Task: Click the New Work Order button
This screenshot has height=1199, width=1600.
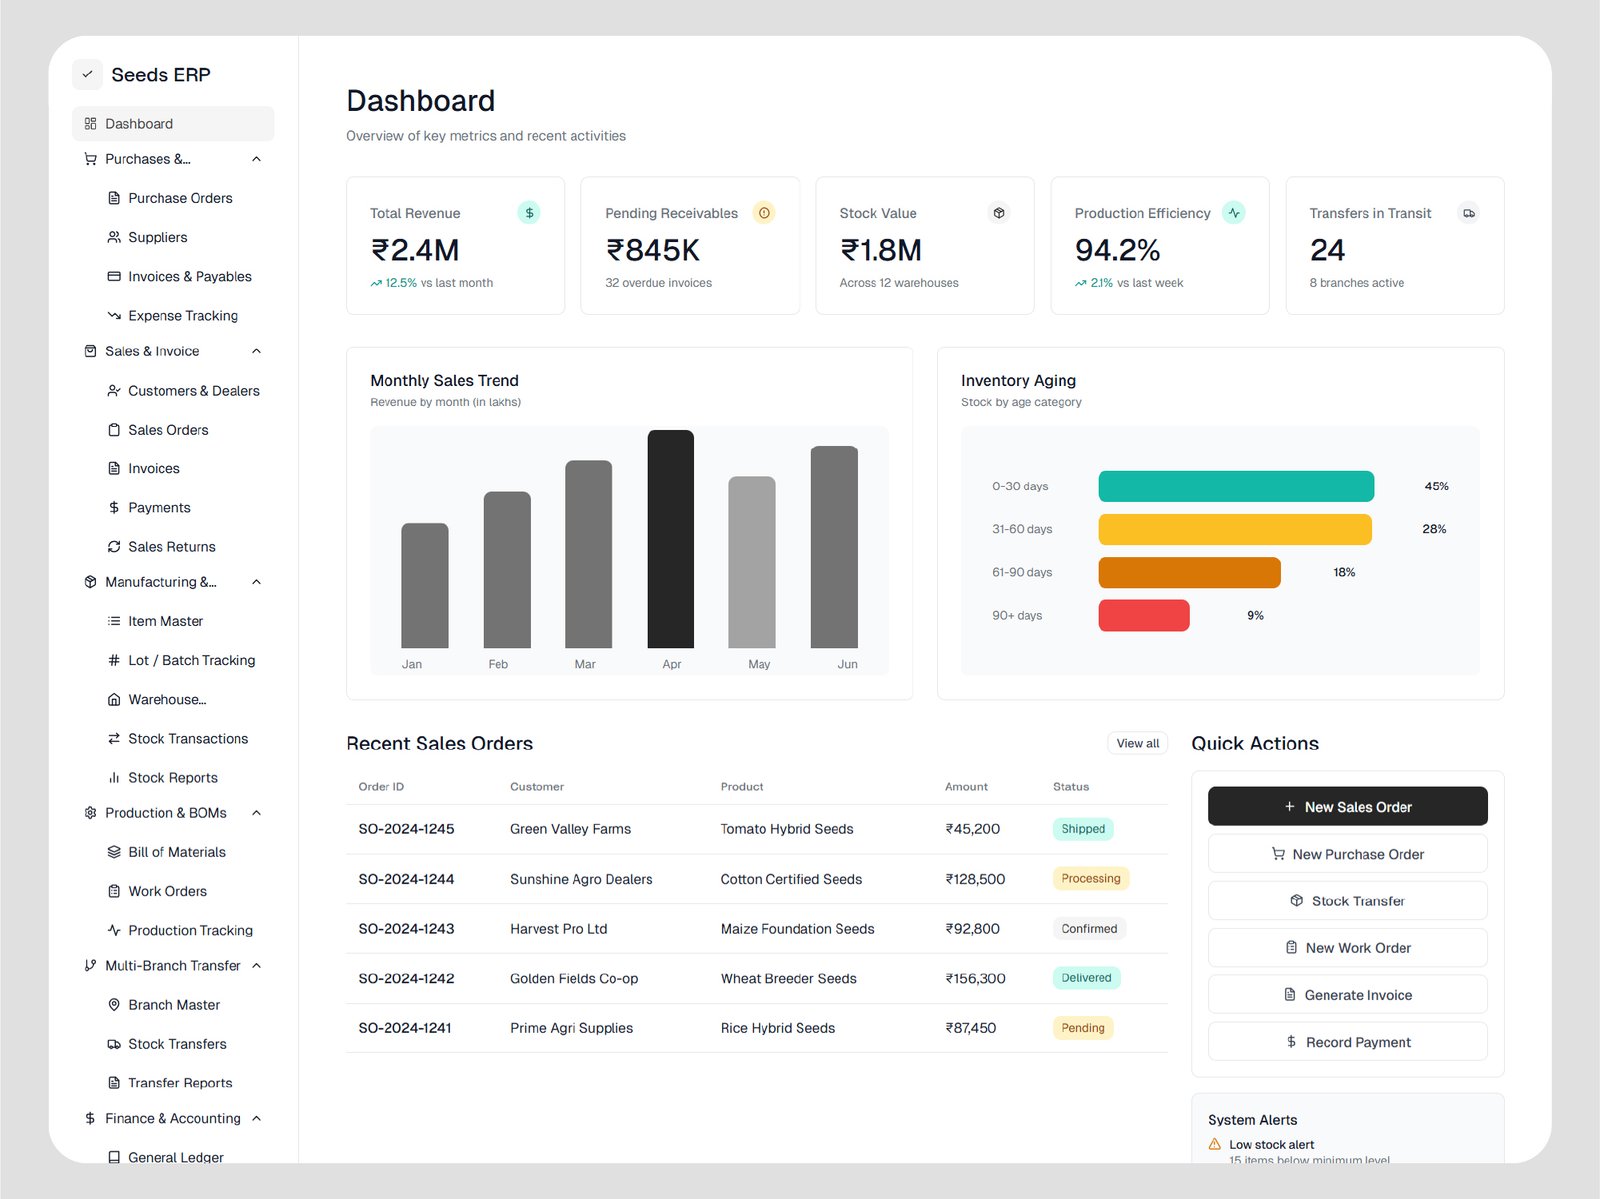Action: [1347, 948]
